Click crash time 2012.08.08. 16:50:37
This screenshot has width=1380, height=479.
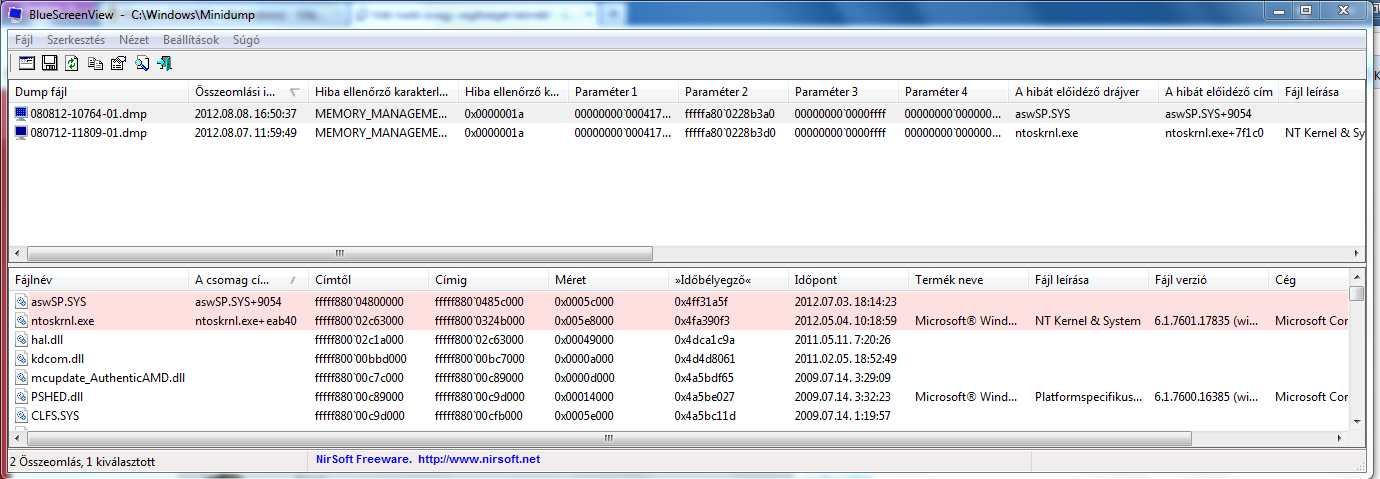245,114
